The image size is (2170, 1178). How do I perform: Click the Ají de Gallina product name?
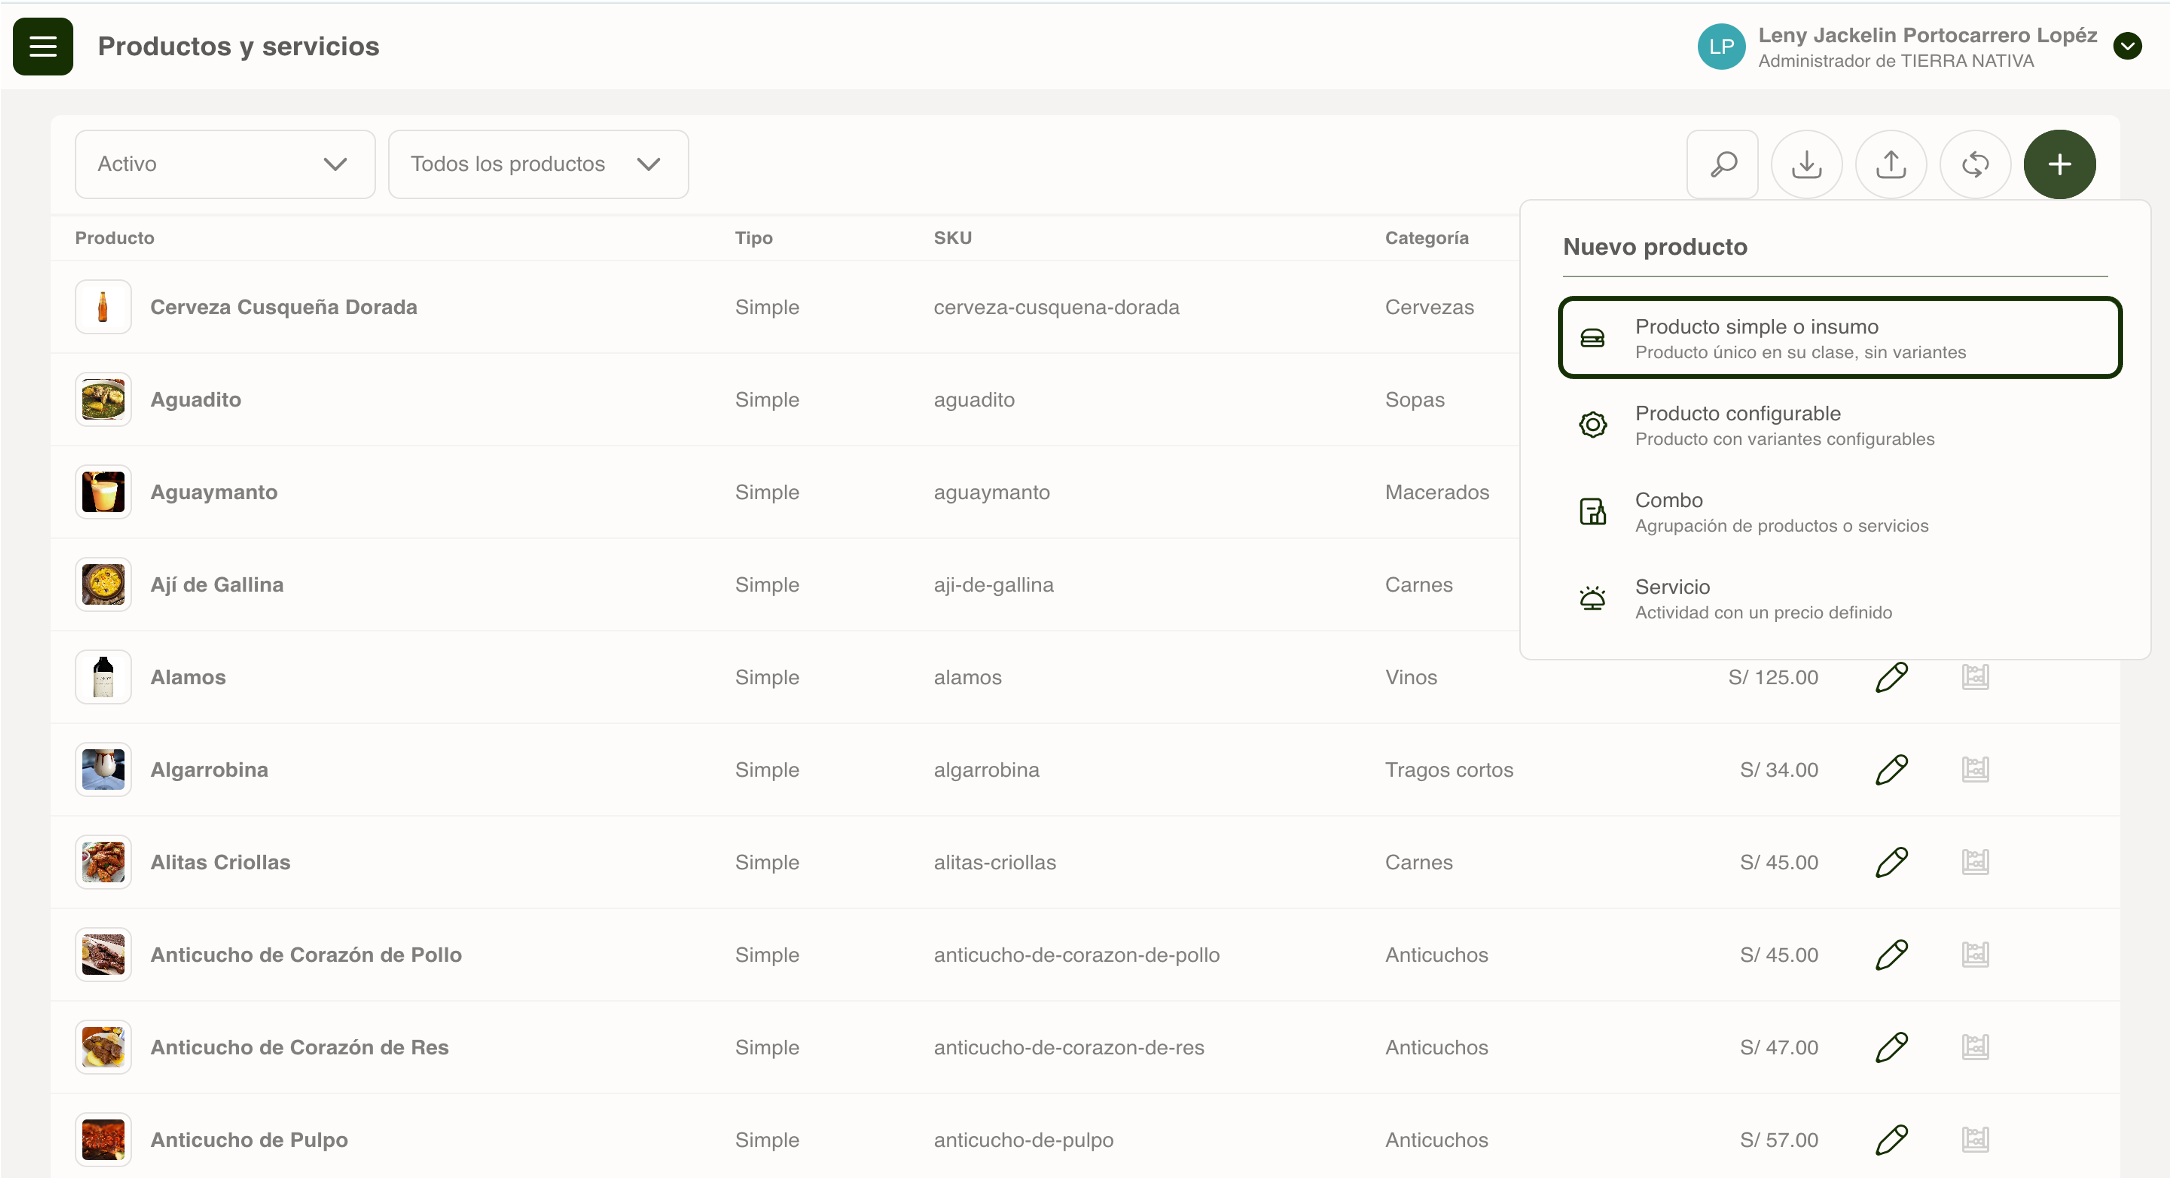[217, 585]
